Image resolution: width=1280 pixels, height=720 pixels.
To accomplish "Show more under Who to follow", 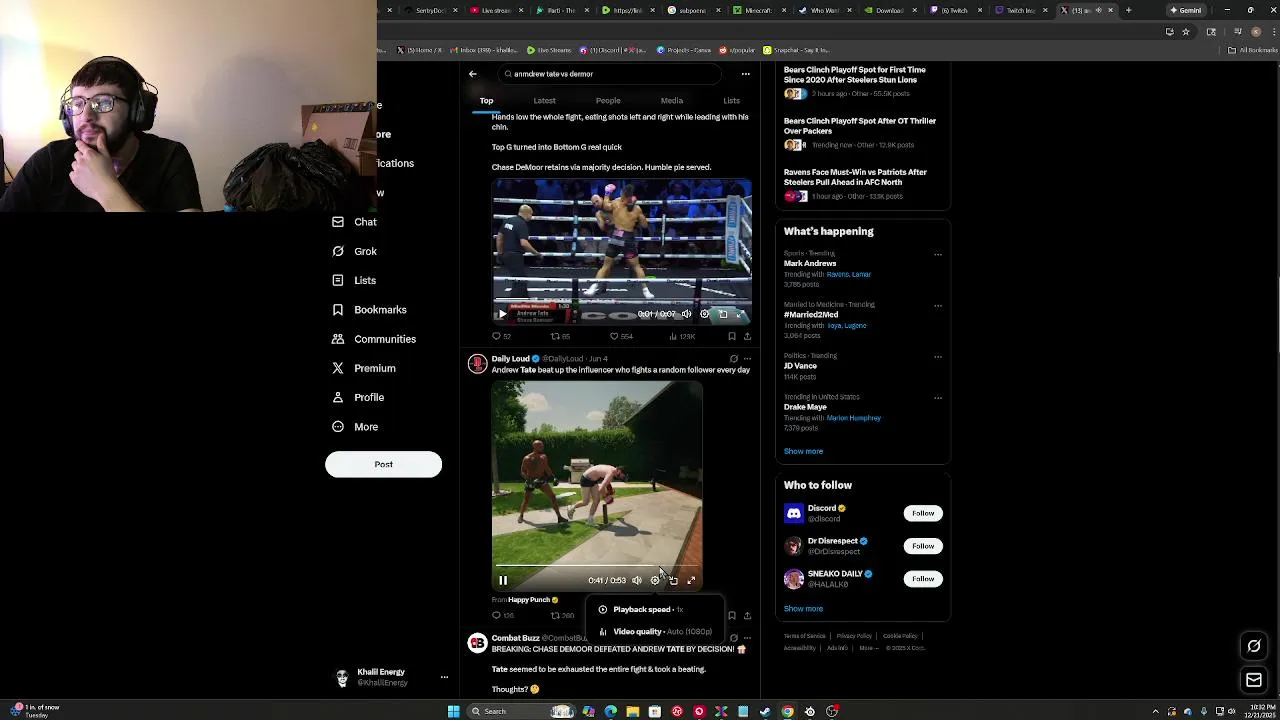I will [x=803, y=608].
